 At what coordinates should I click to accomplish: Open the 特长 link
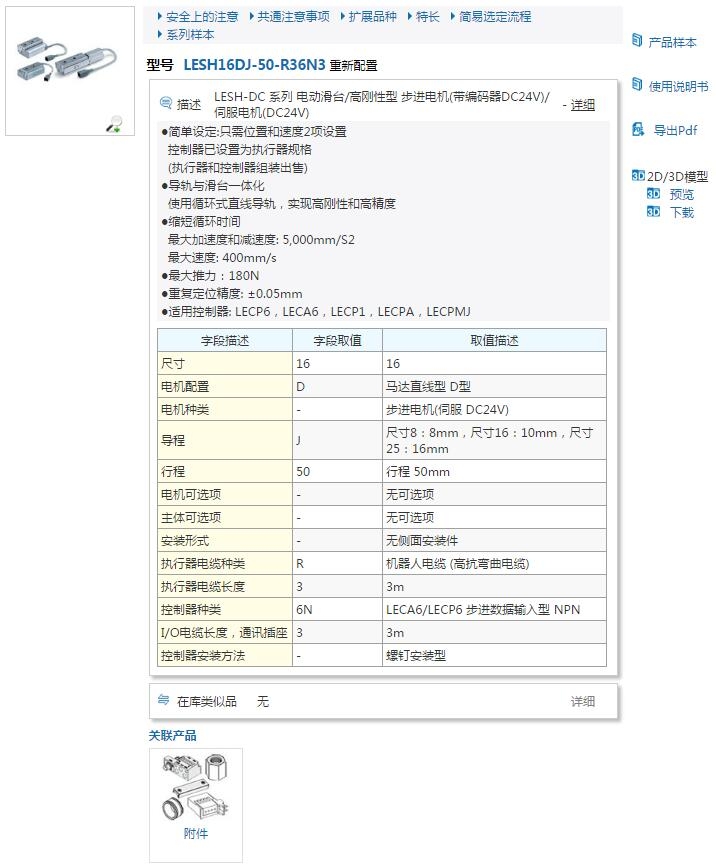[427, 17]
